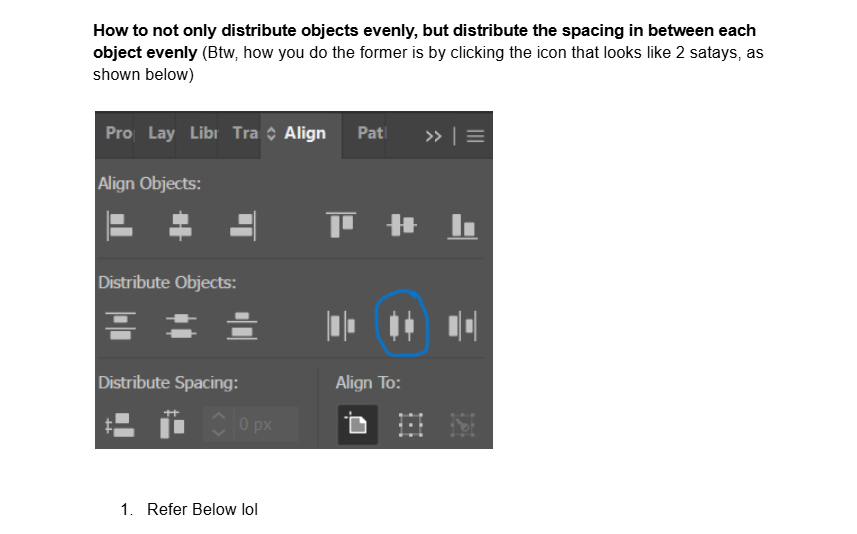Viewport: 857px width, 534px height.
Task: Select Align to Key Object option
Action: tap(462, 425)
